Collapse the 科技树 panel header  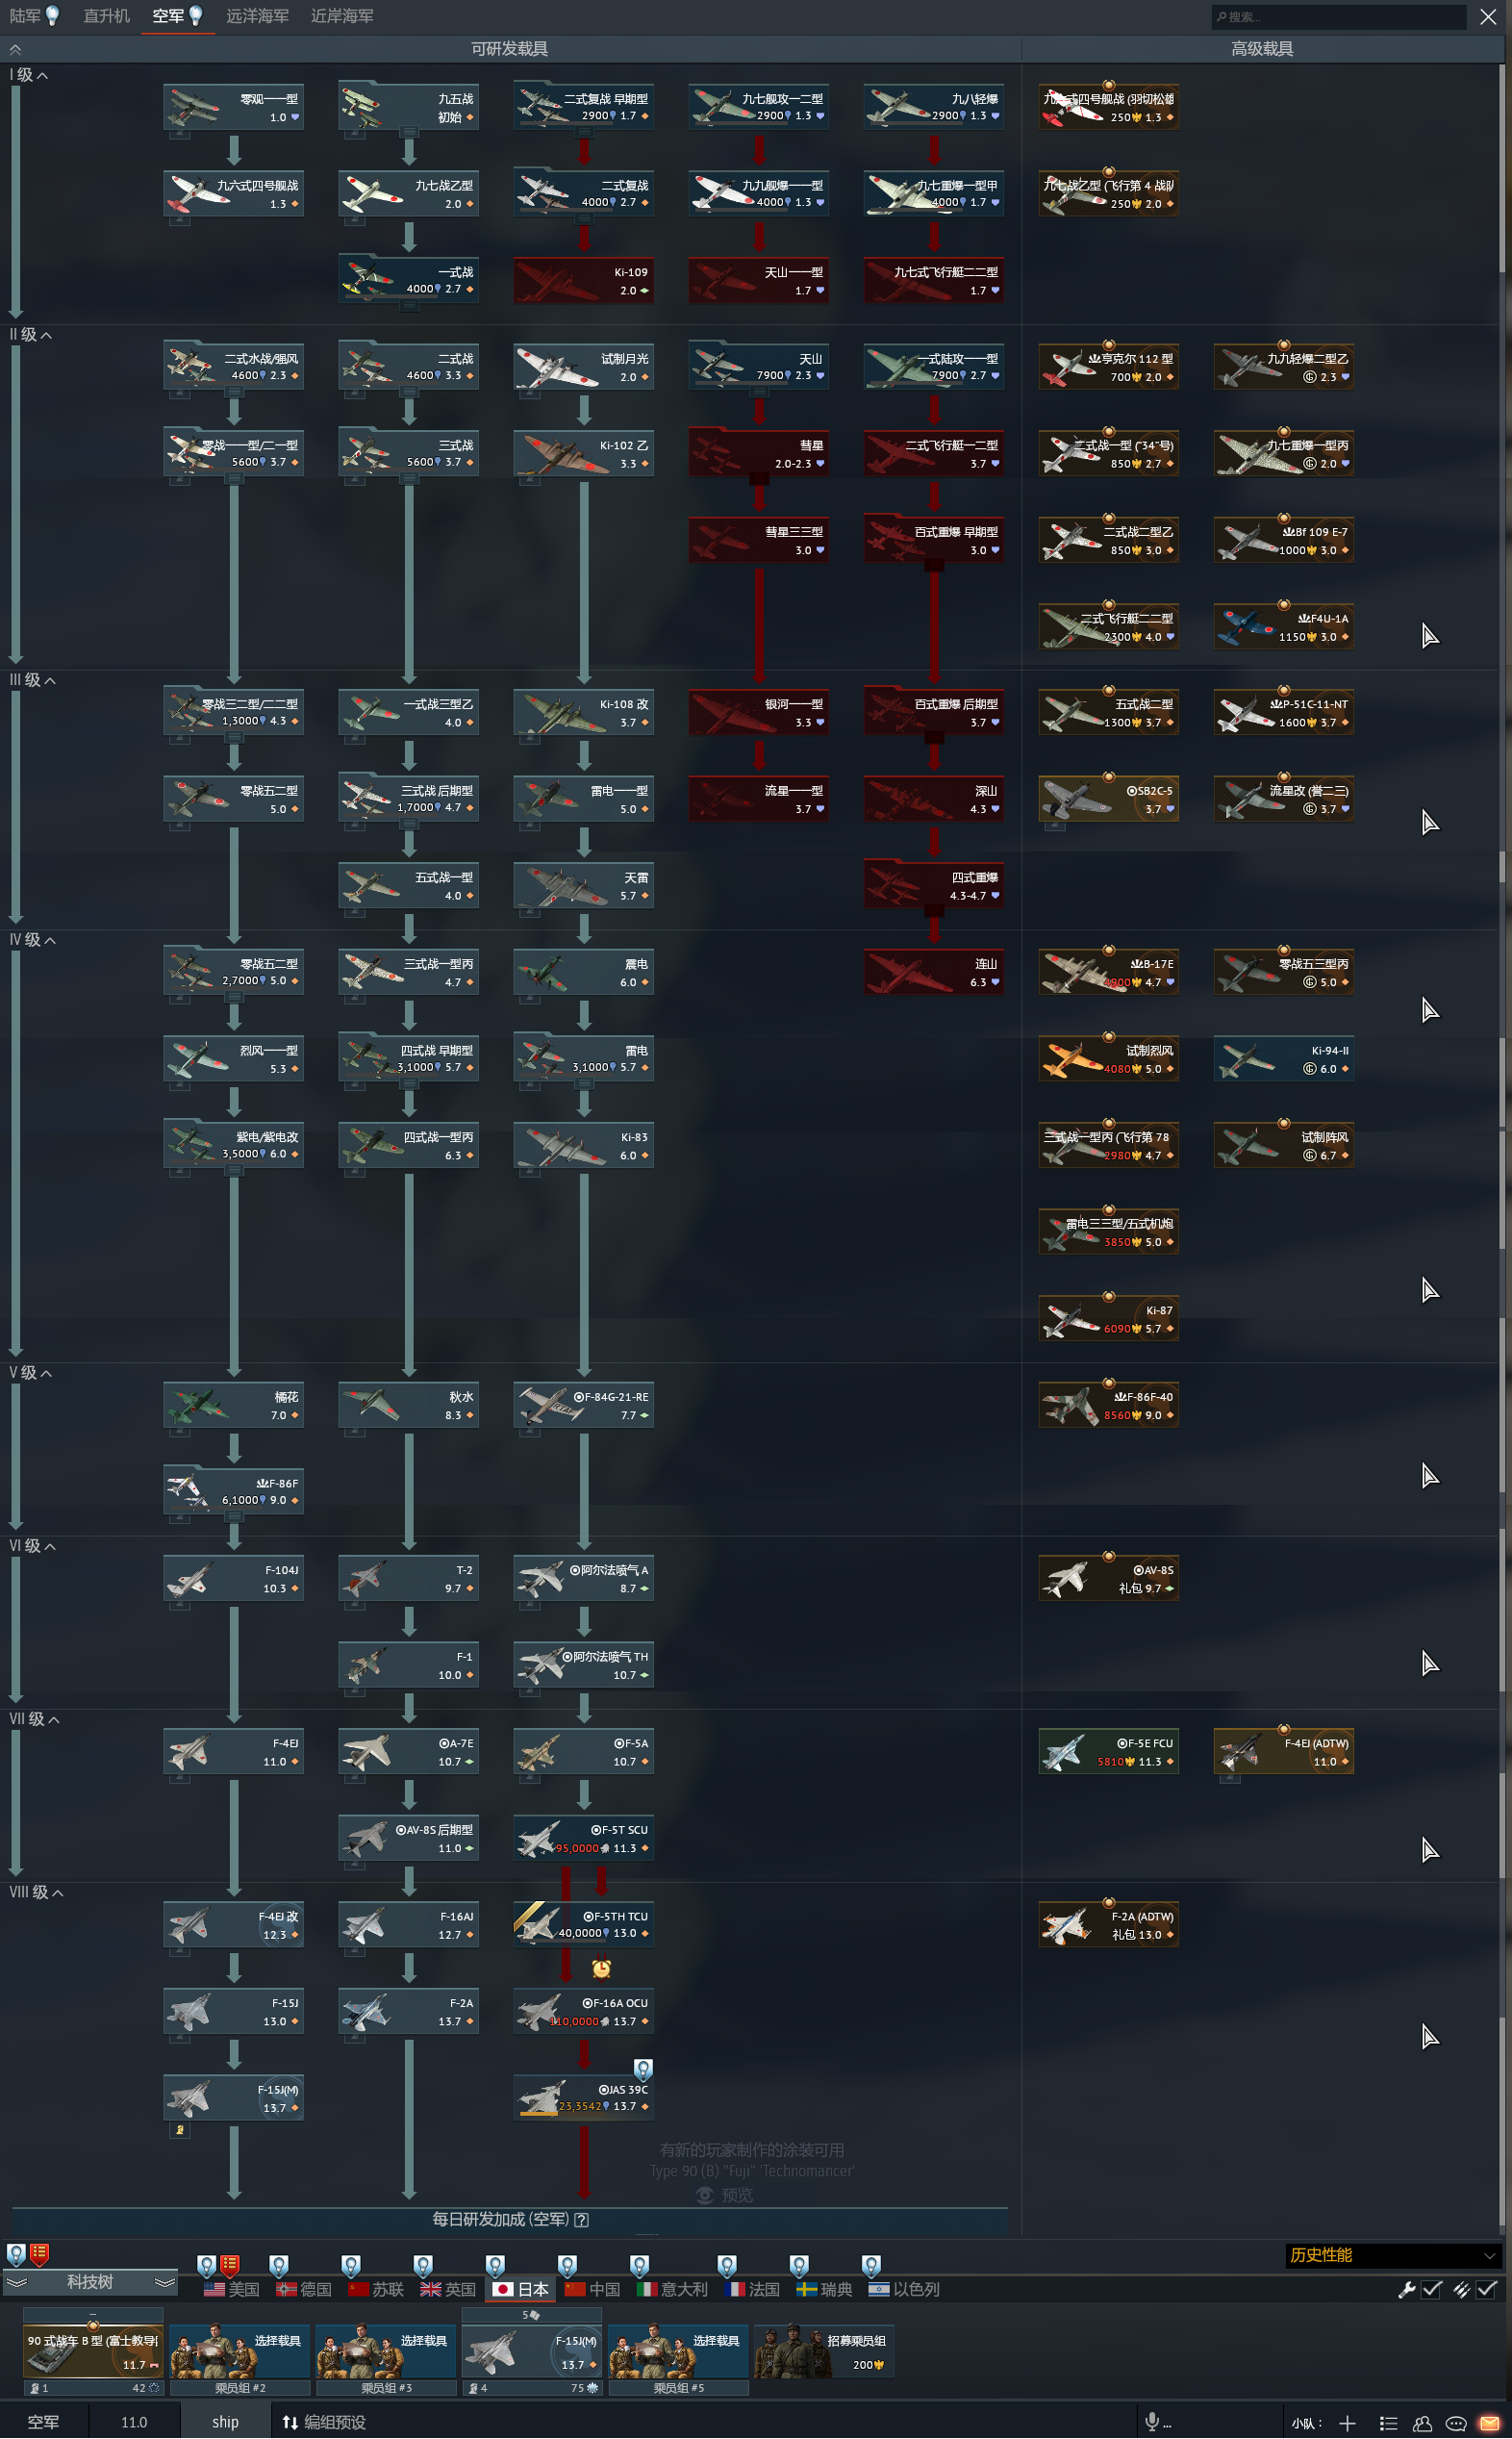(90, 2282)
